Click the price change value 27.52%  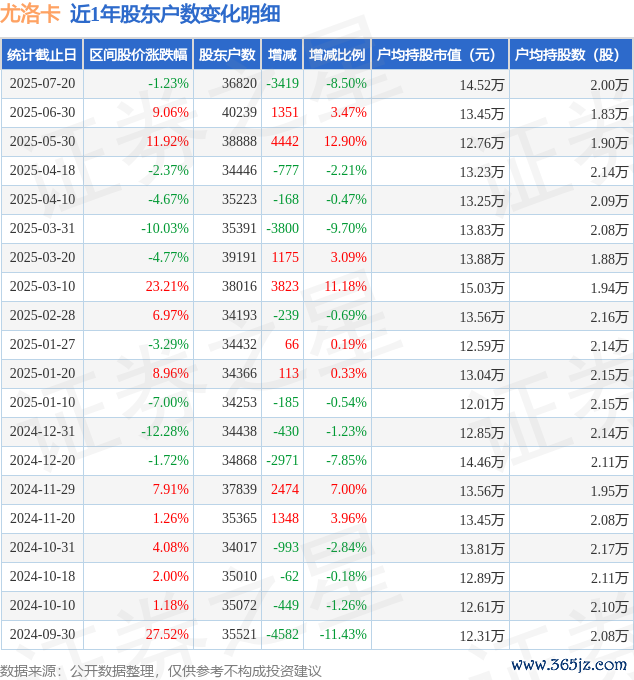coord(167,634)
